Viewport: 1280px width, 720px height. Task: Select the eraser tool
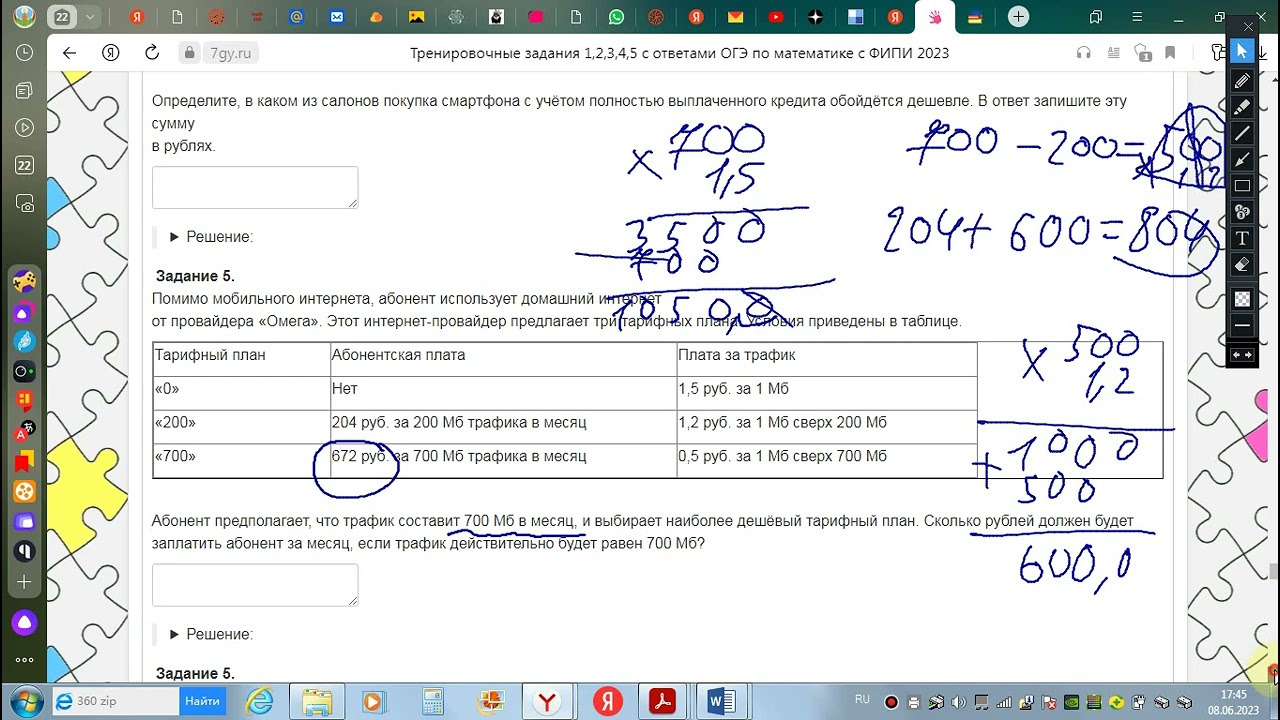(1242, 265)
